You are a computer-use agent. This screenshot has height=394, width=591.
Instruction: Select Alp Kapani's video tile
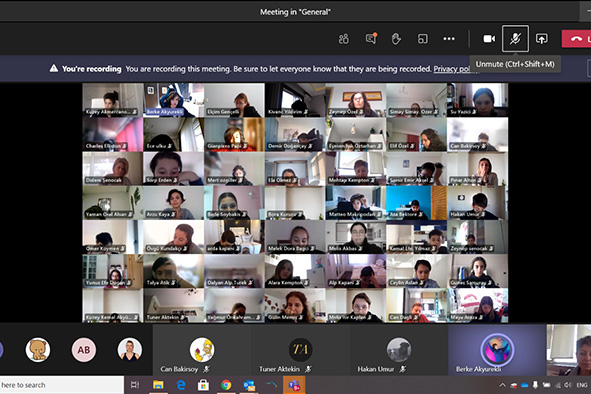[356, 271]
